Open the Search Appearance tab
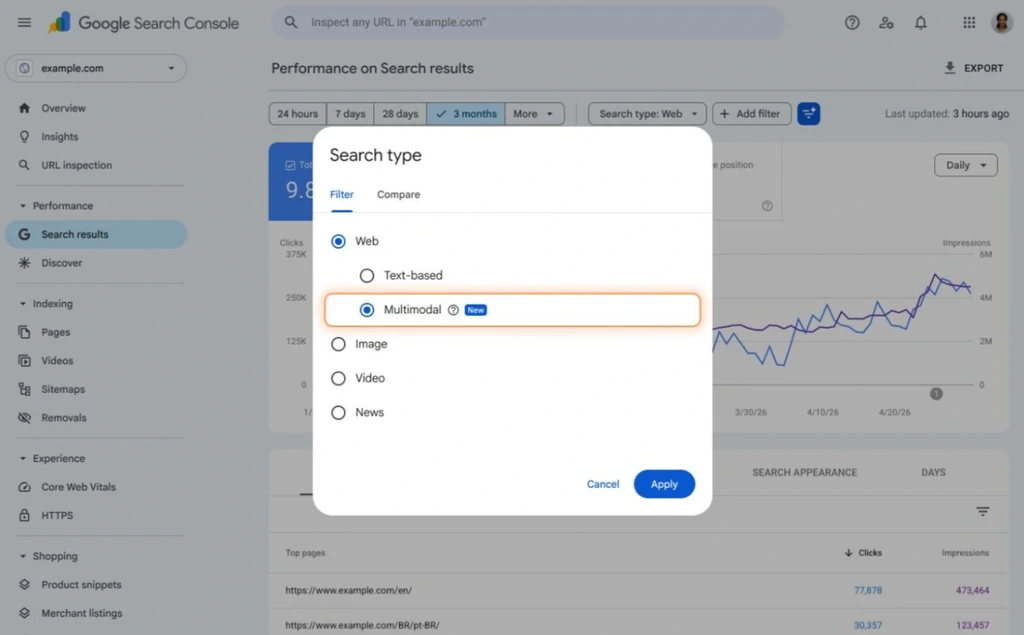 (805, 472)
